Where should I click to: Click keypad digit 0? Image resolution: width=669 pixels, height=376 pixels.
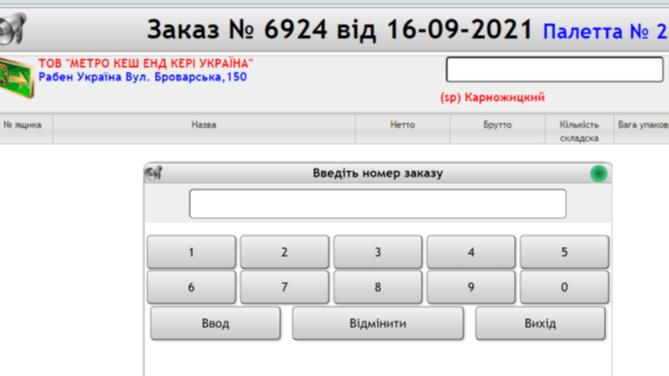click(564, 287)
